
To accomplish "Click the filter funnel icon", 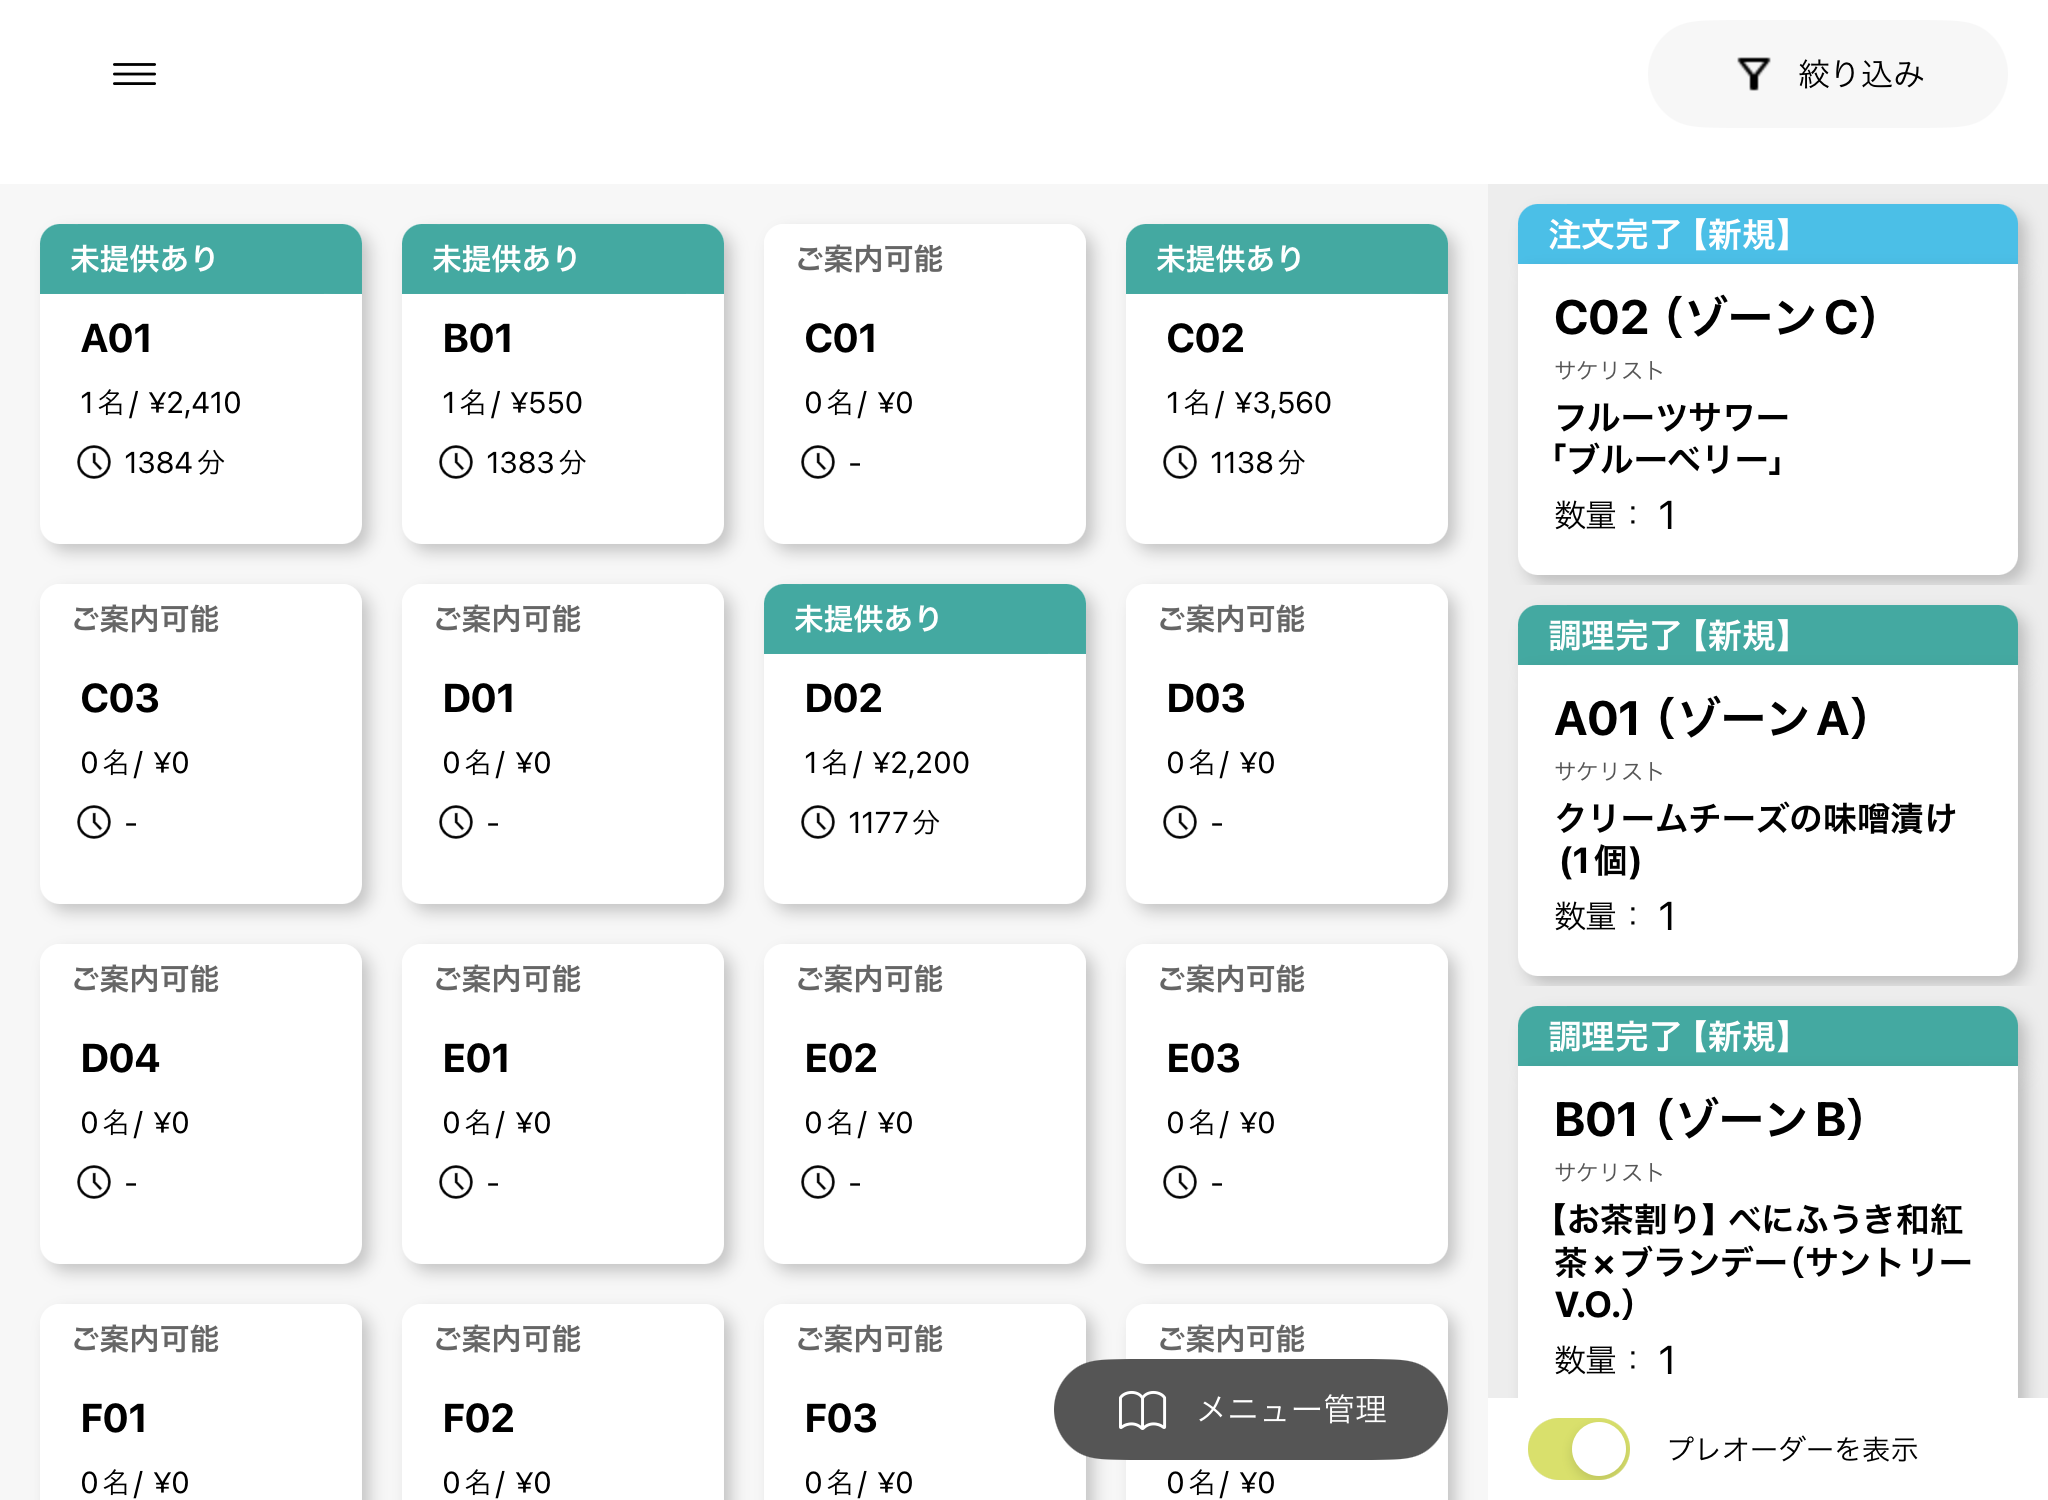I will (x=1753, y=74).
